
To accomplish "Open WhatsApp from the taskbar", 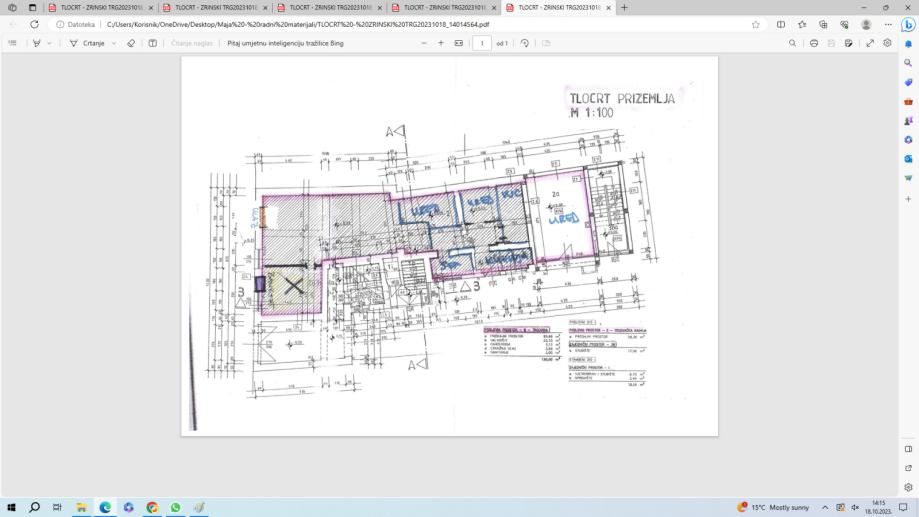I will pos(175,507).
